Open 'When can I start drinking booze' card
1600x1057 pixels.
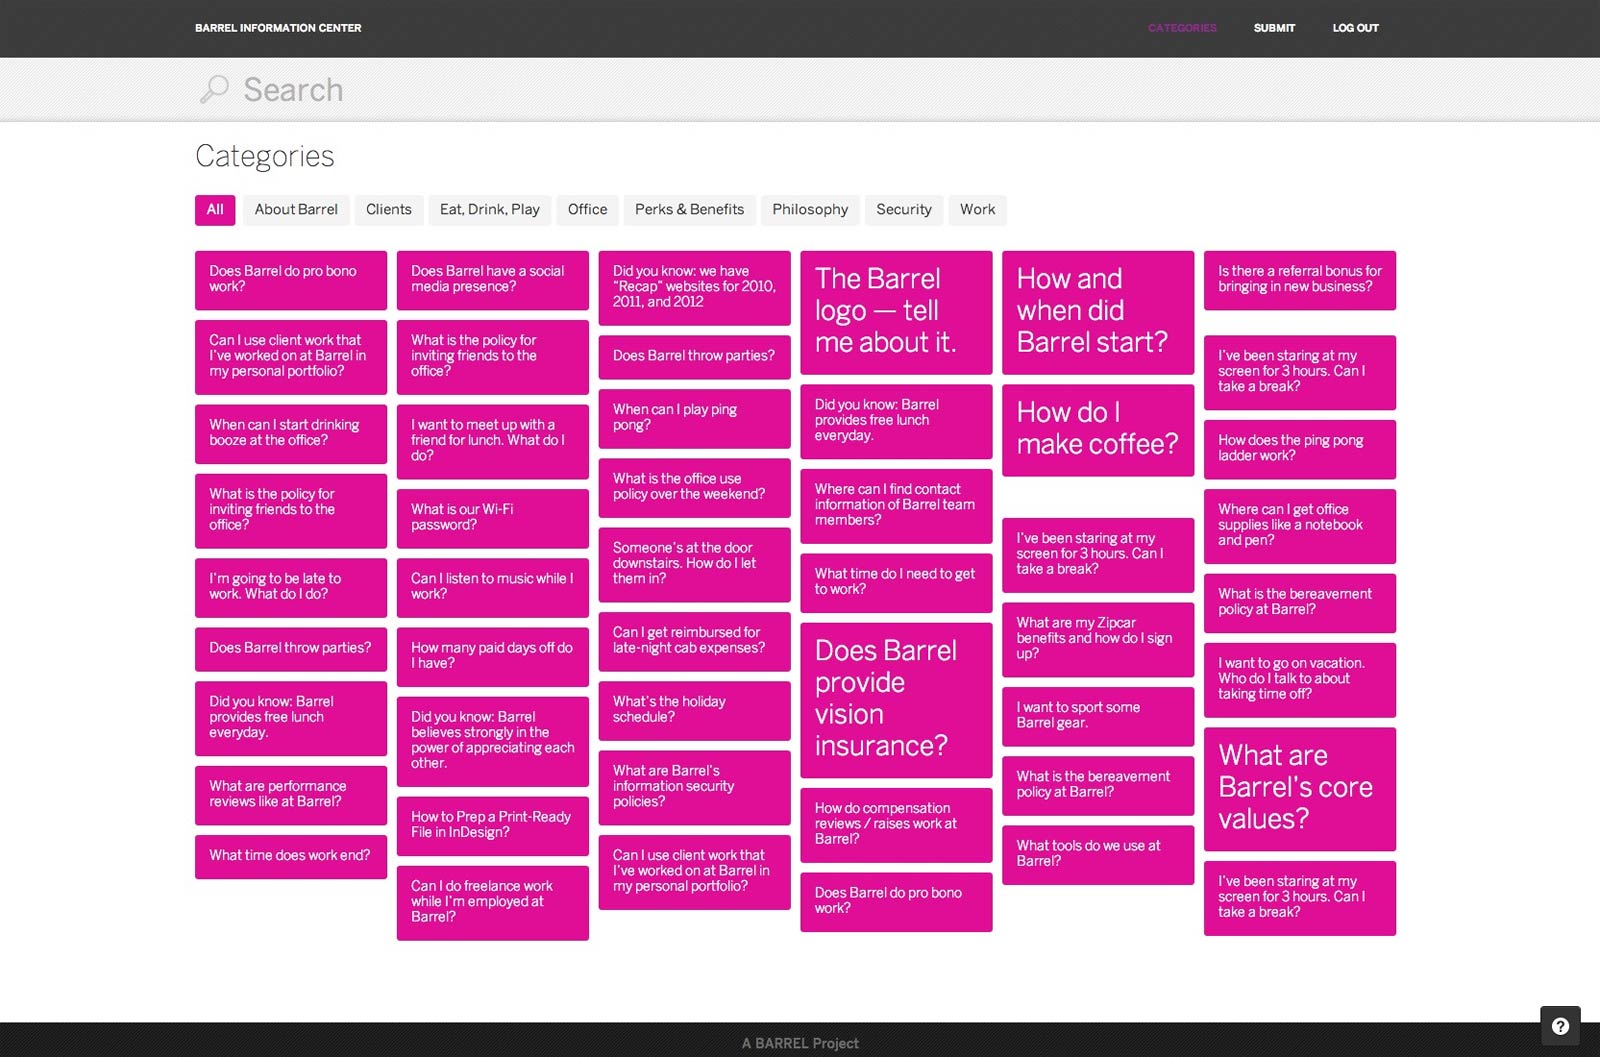point(291,433)
